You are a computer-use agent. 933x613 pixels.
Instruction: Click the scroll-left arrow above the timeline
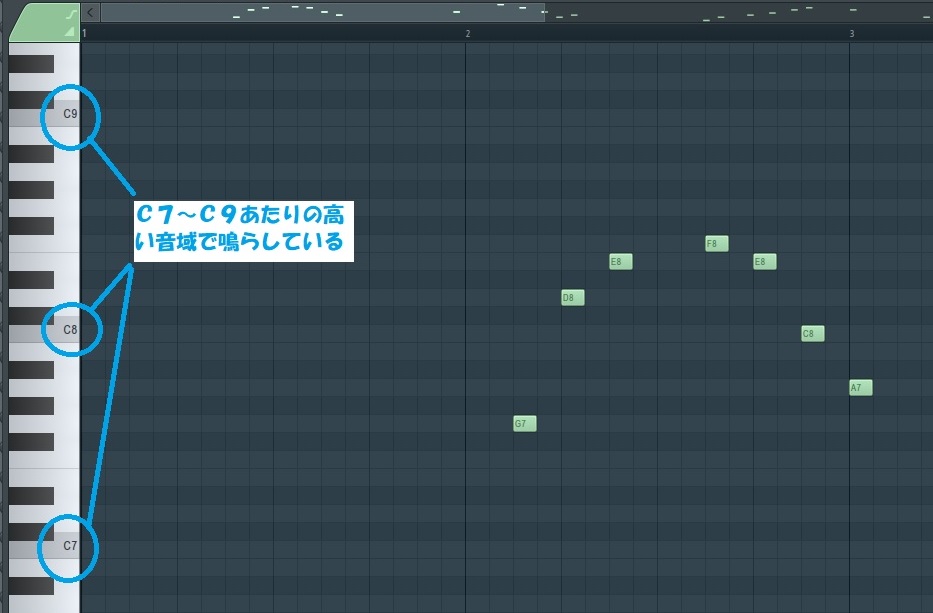coord(90,12)
